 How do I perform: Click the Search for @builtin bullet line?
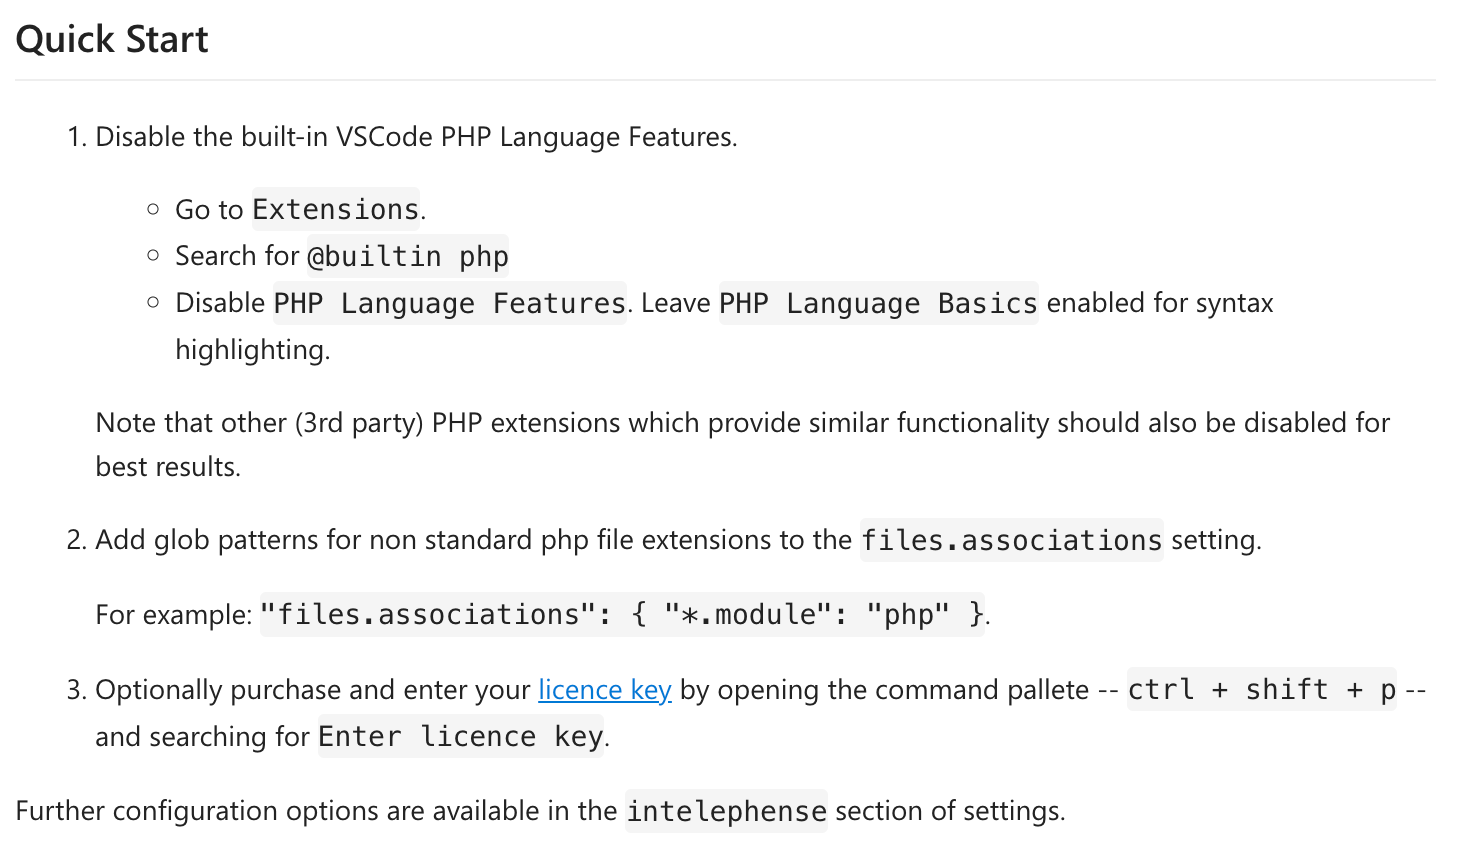click(x=342, y=256)
